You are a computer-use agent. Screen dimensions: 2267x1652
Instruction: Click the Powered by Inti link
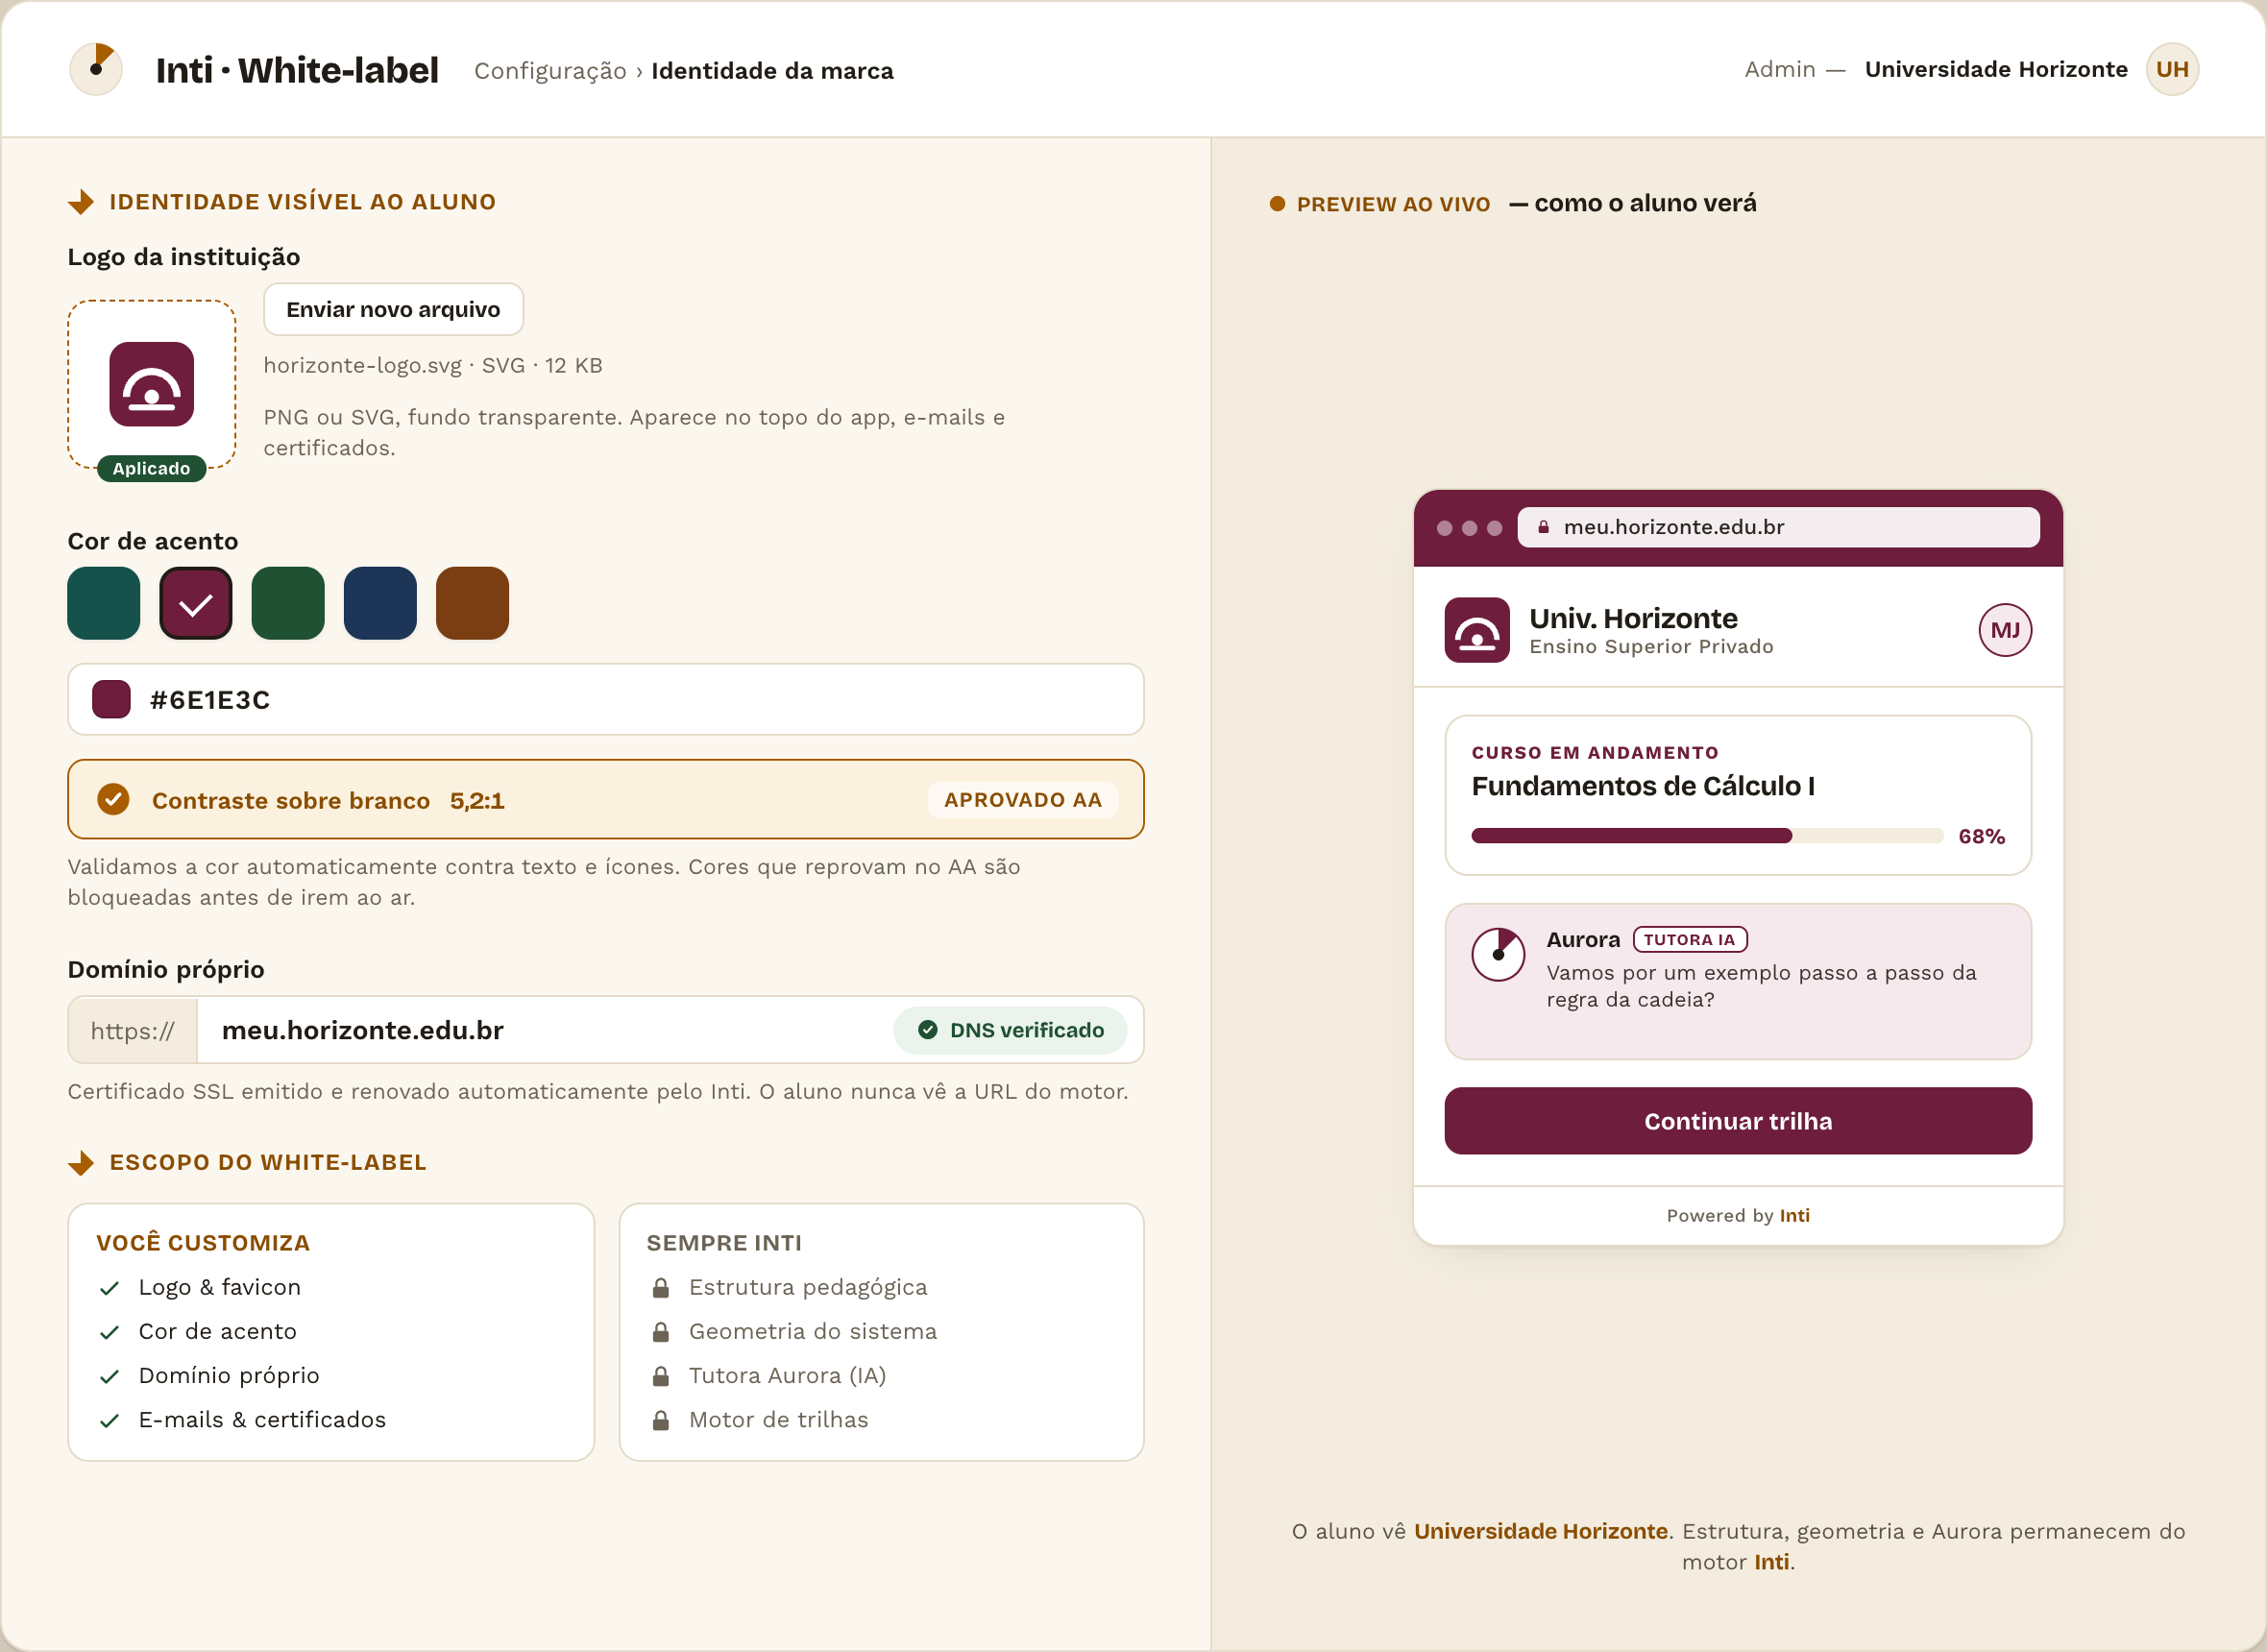tap(1738, 1215)
